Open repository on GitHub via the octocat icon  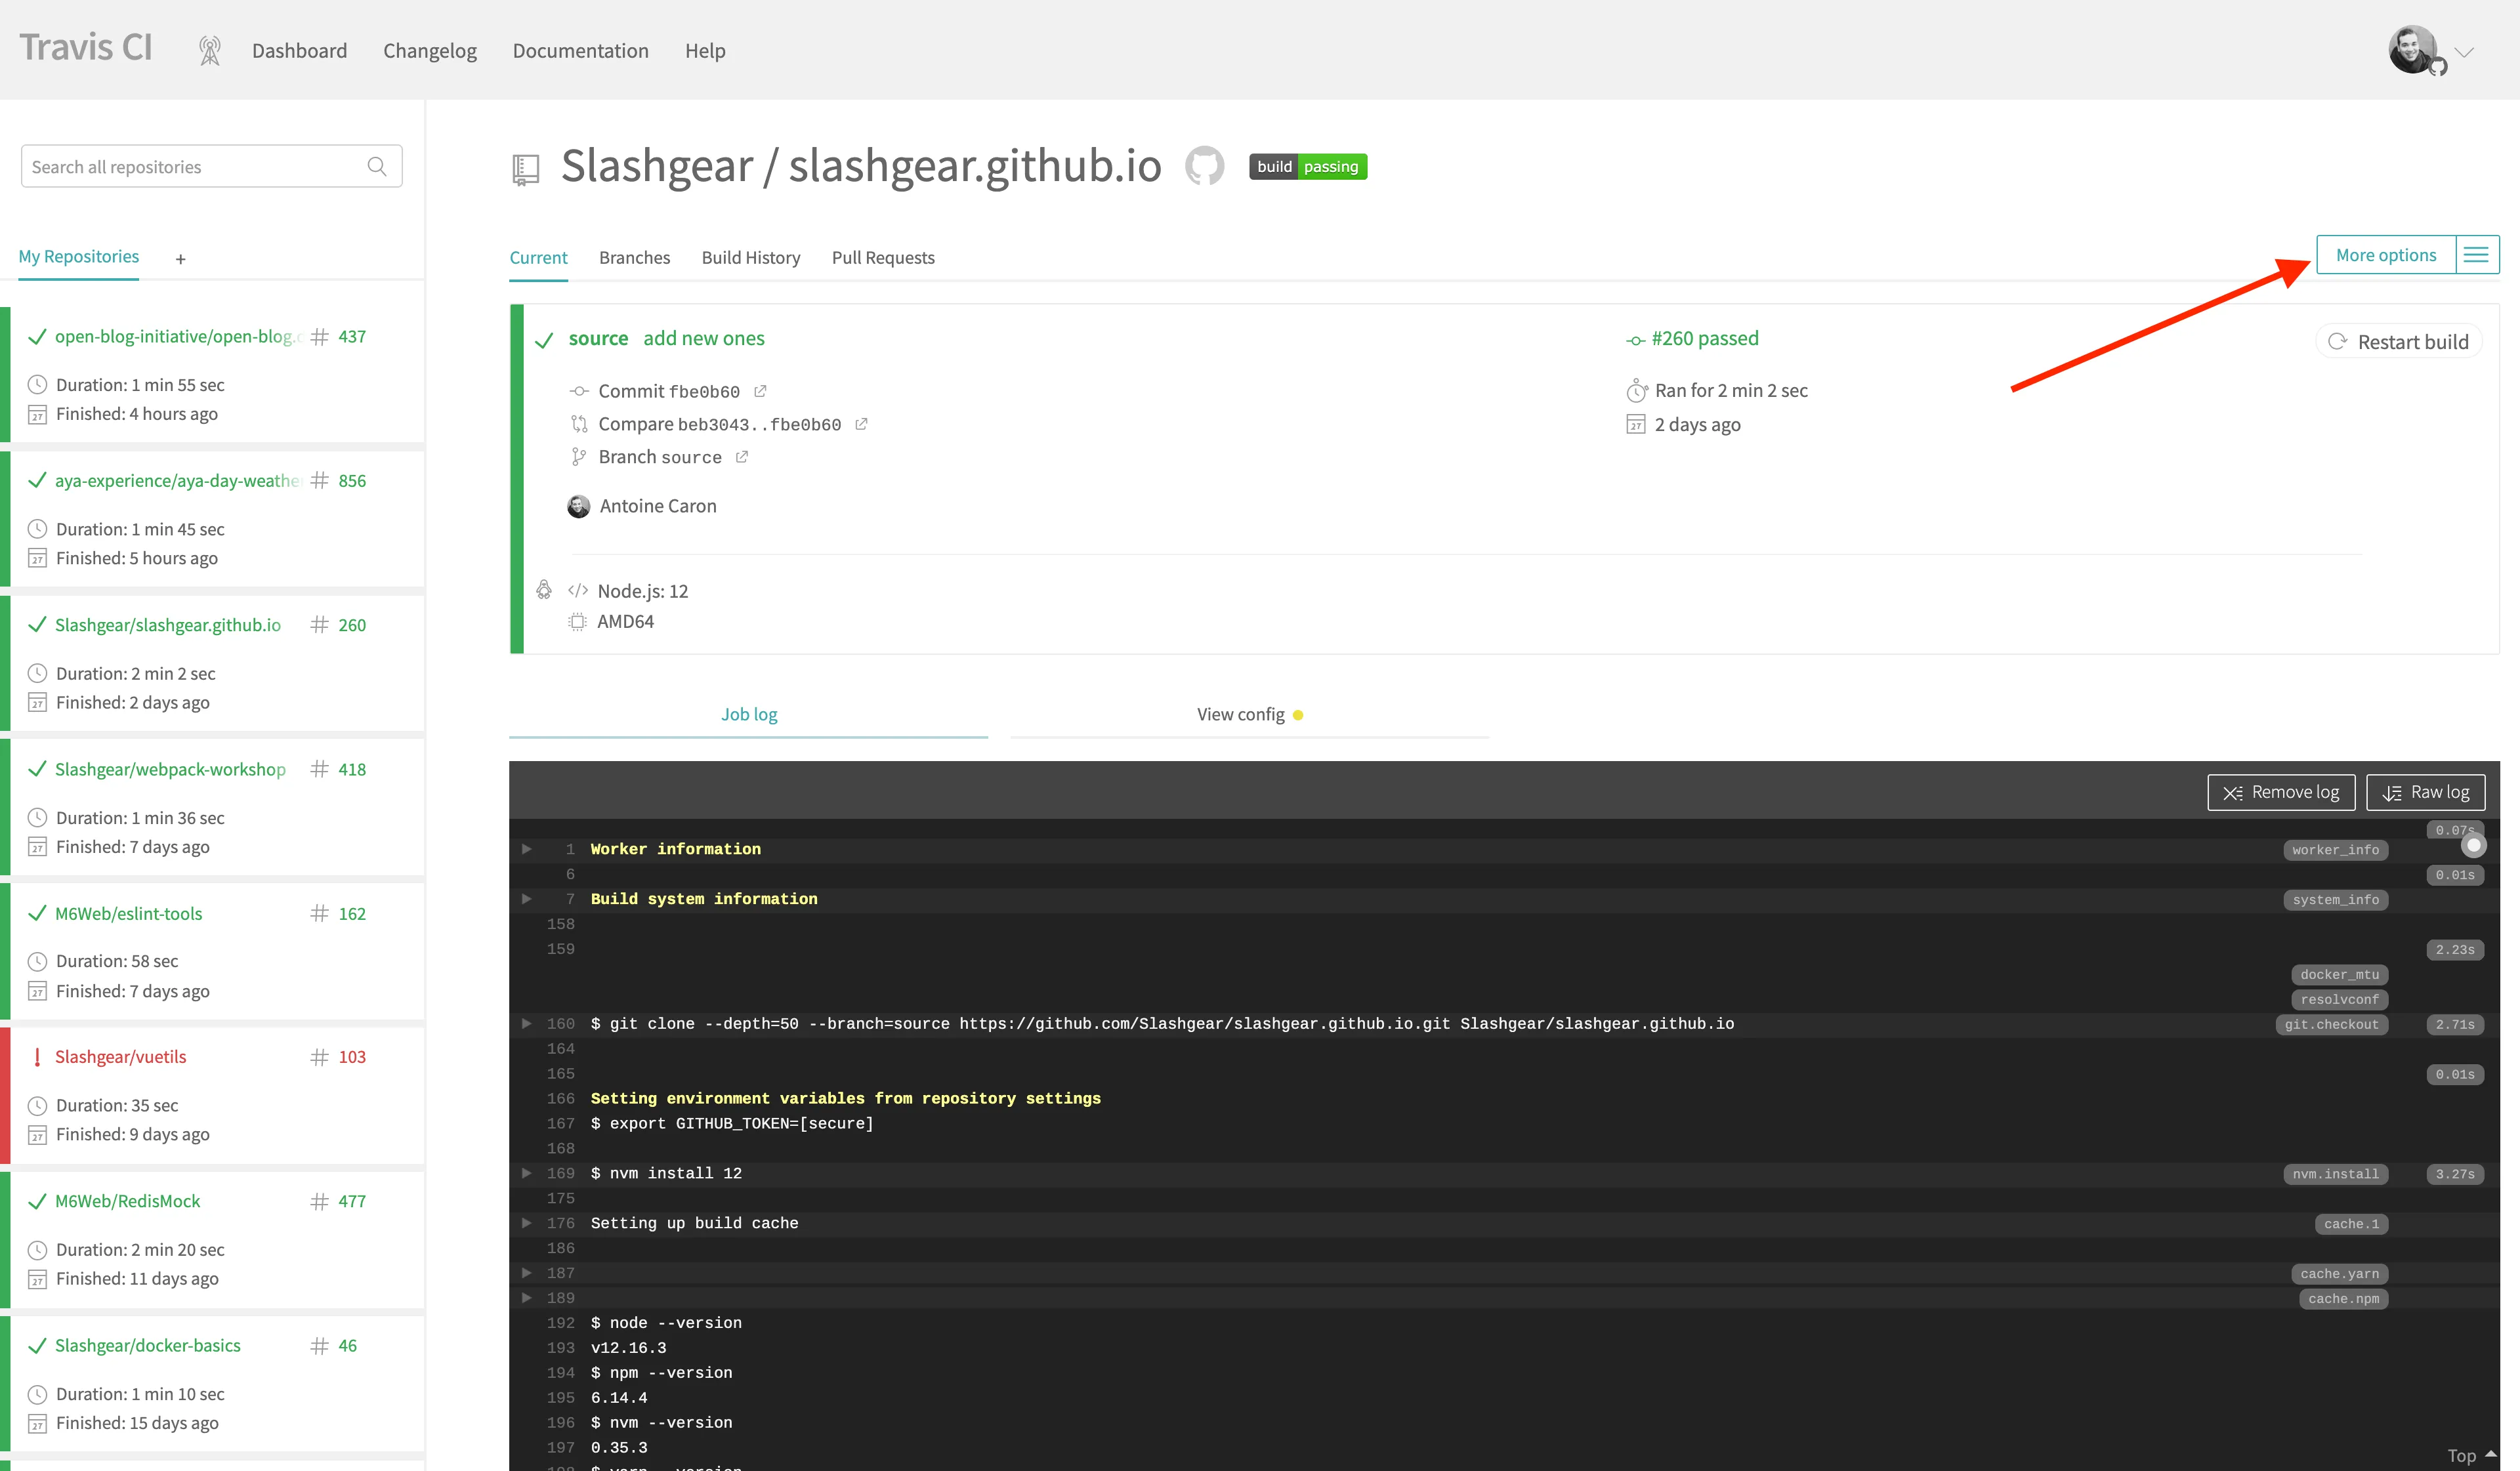pyautogui.click(x=1205, y=166)
